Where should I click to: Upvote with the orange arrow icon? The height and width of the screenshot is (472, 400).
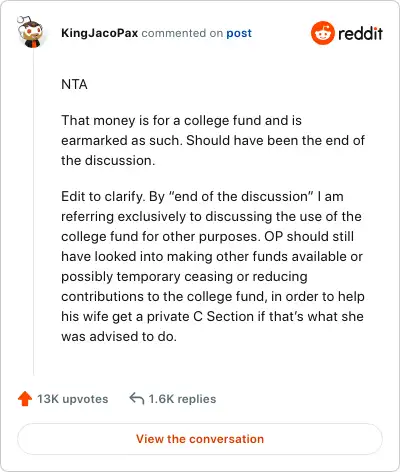point(25,399)
